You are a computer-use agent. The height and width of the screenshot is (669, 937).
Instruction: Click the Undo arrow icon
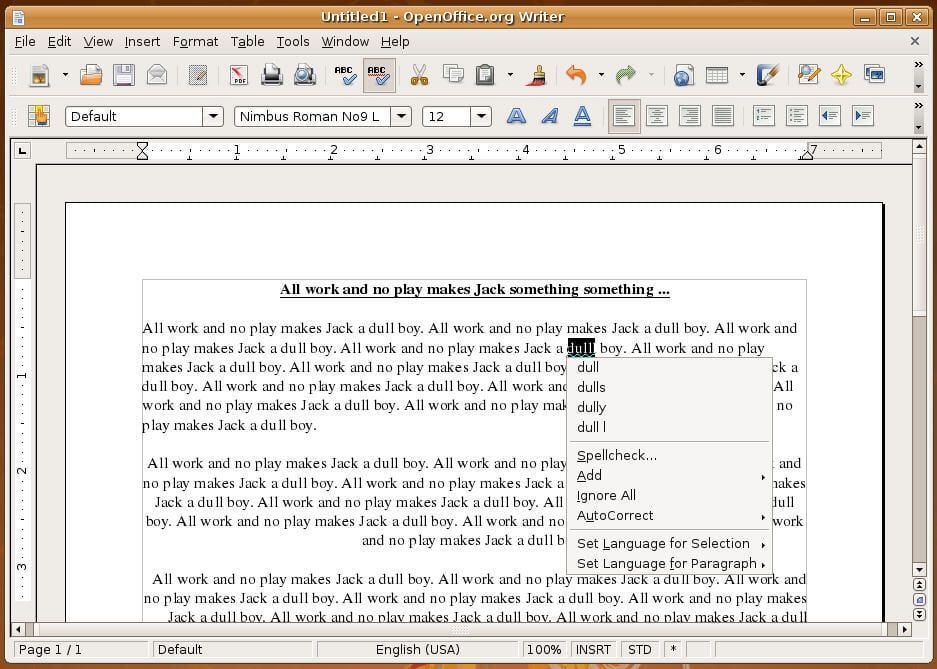576,75
